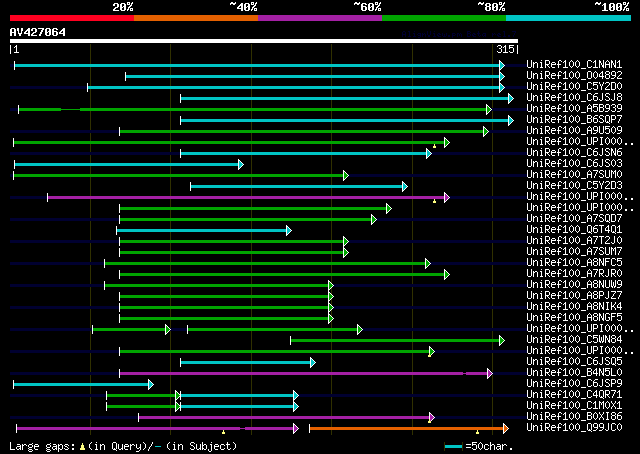The height and width of the screenshot is (454, 640).
Task: Open the UniRef100_B6SQP7 hit label
Action: pos(574,120)
